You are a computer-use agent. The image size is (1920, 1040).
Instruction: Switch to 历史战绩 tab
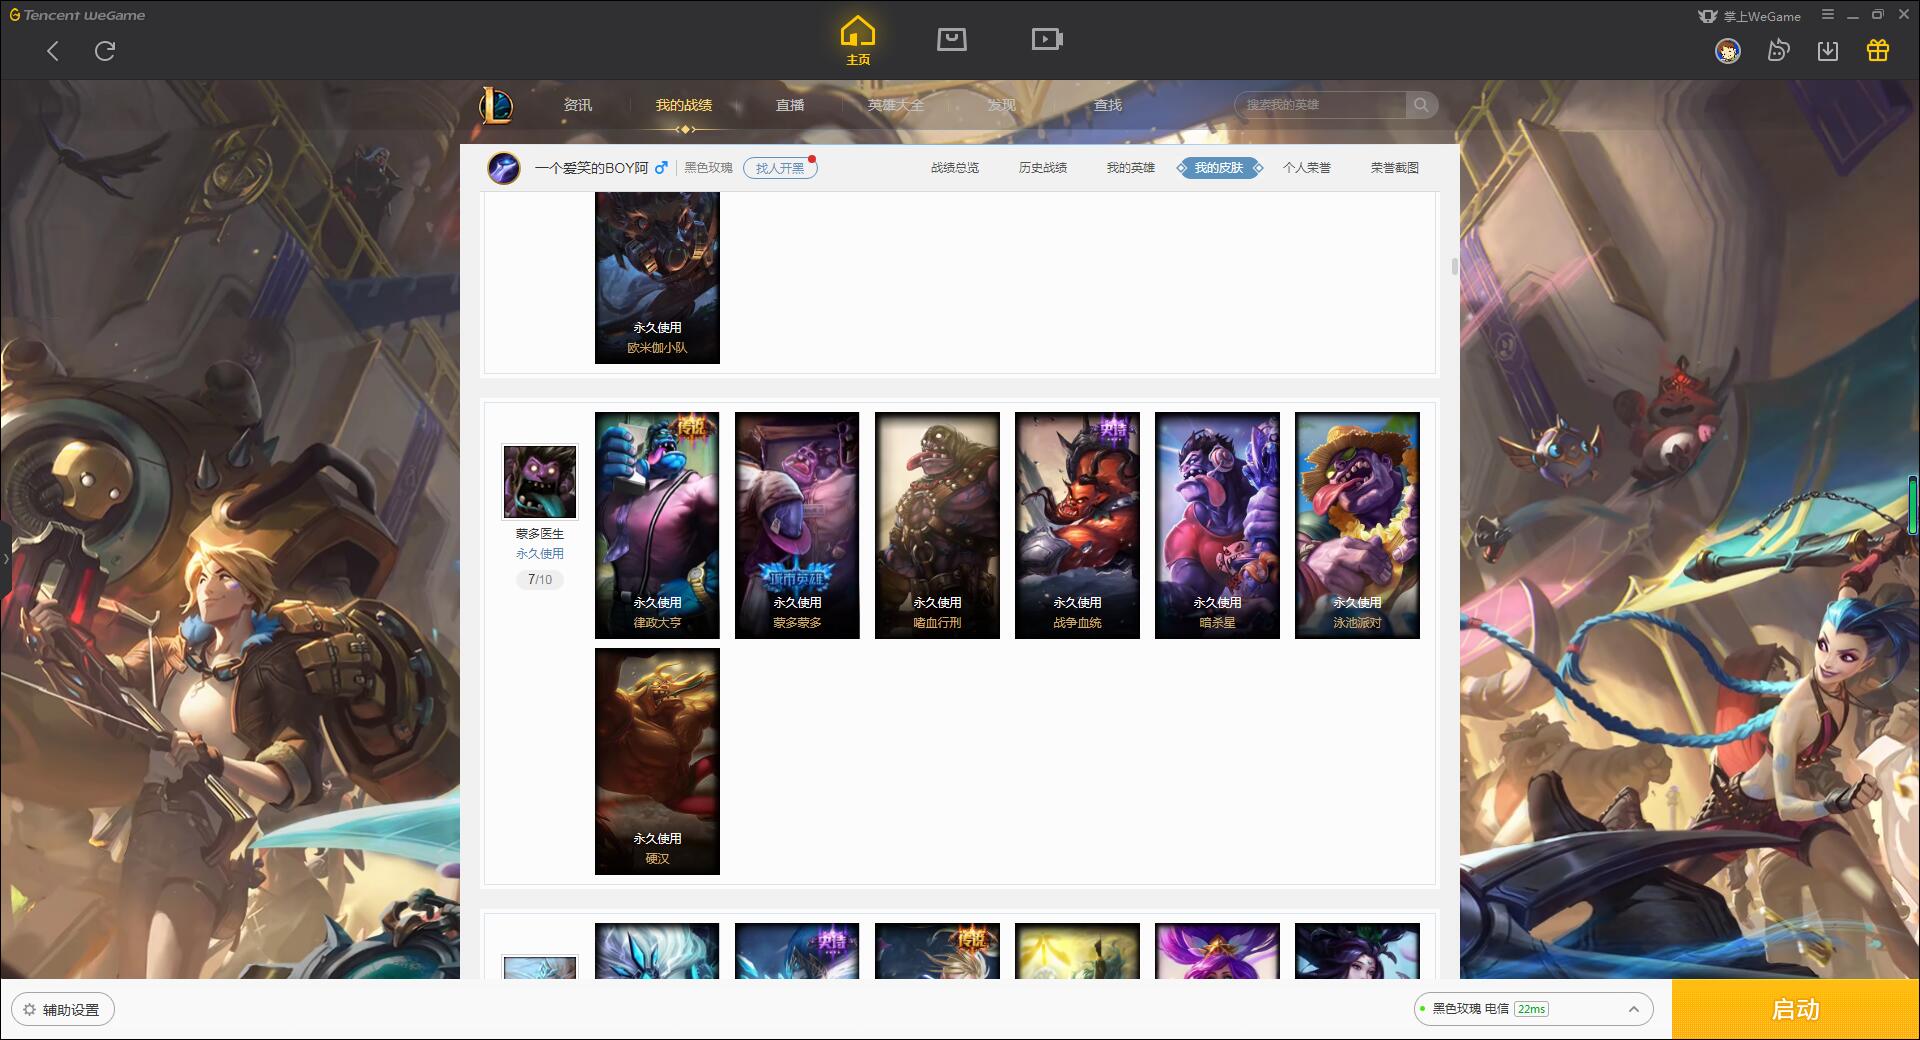tap(1043, 168)
